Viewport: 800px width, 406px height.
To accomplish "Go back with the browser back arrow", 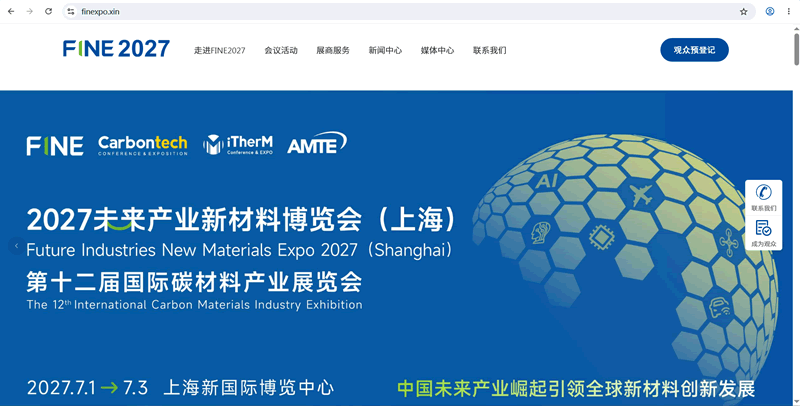I will click(x=11, y=11).
